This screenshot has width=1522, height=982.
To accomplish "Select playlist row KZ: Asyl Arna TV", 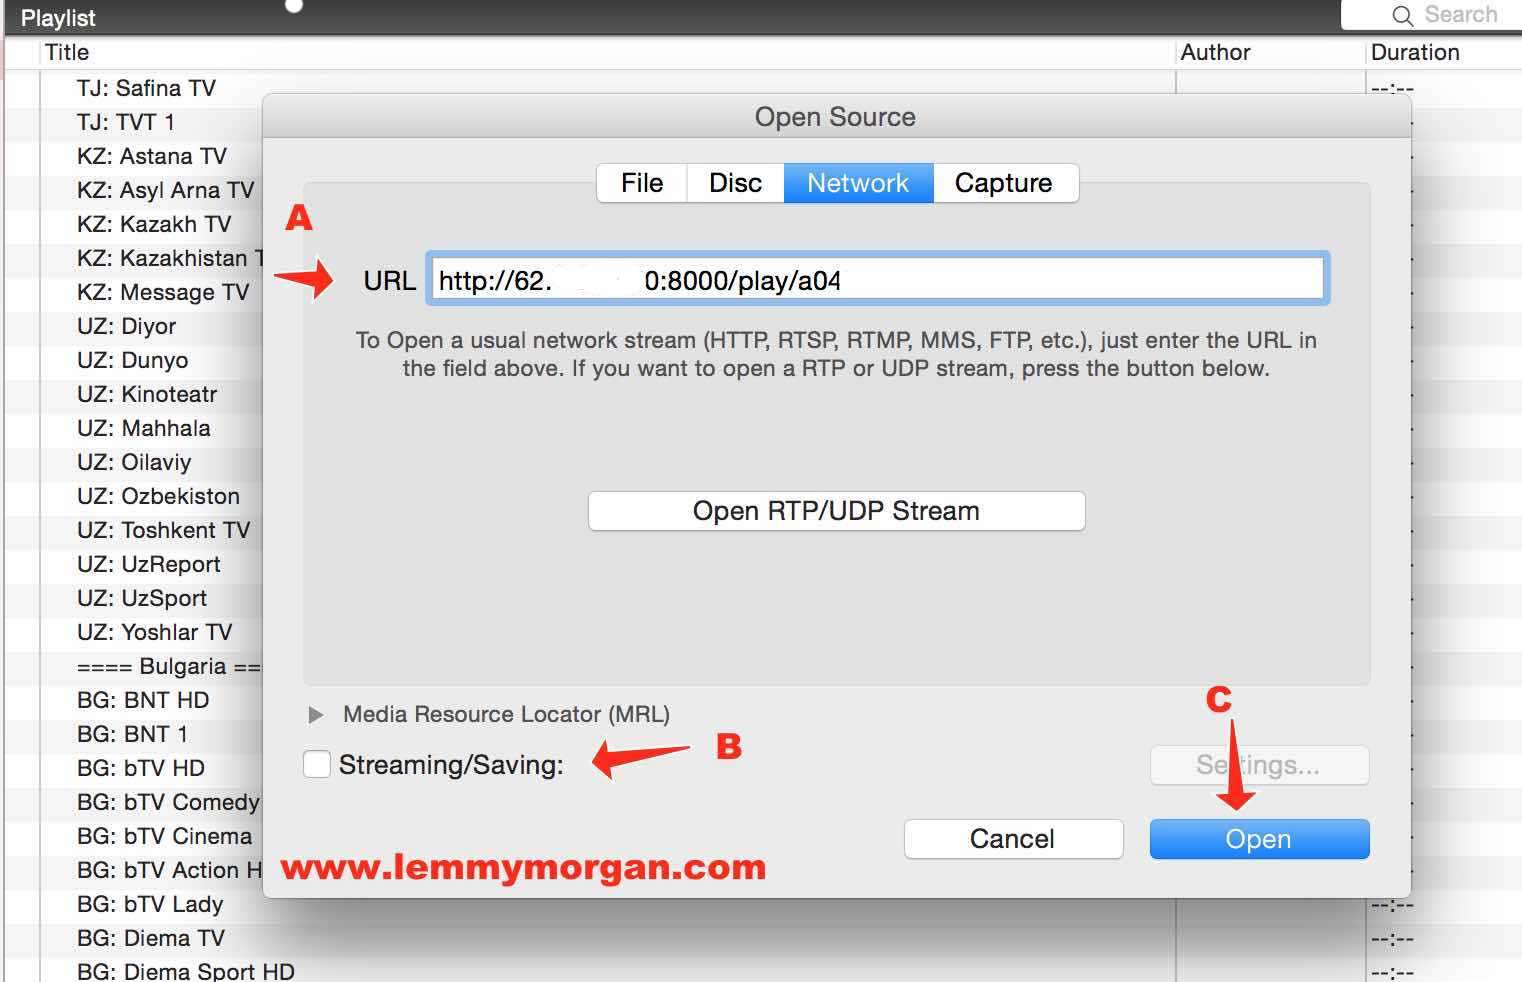I will pyautogui.click(x=165, y=190).
